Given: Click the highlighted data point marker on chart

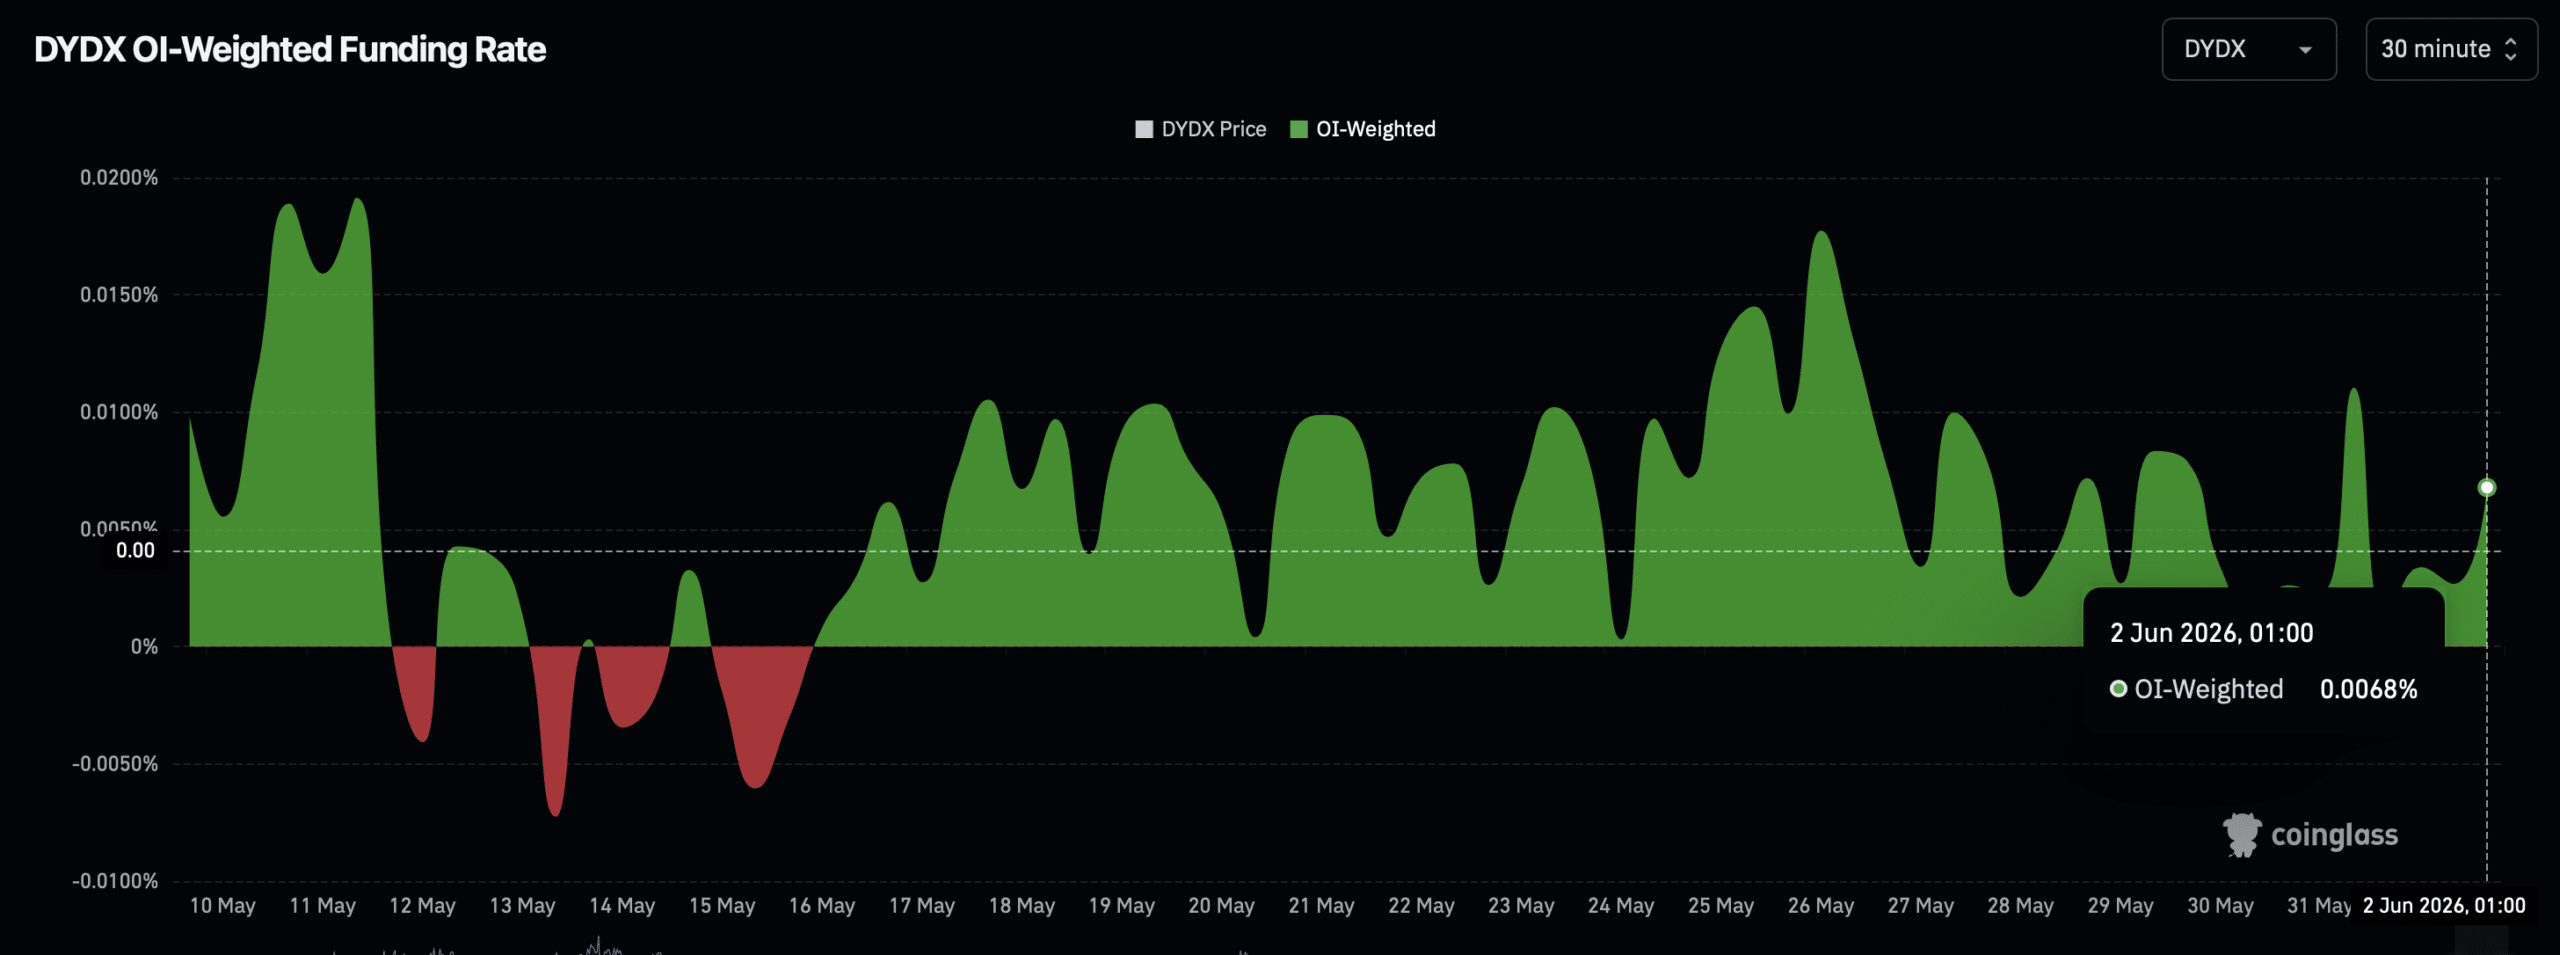Looking at the screenshot, I should 2486,487.
